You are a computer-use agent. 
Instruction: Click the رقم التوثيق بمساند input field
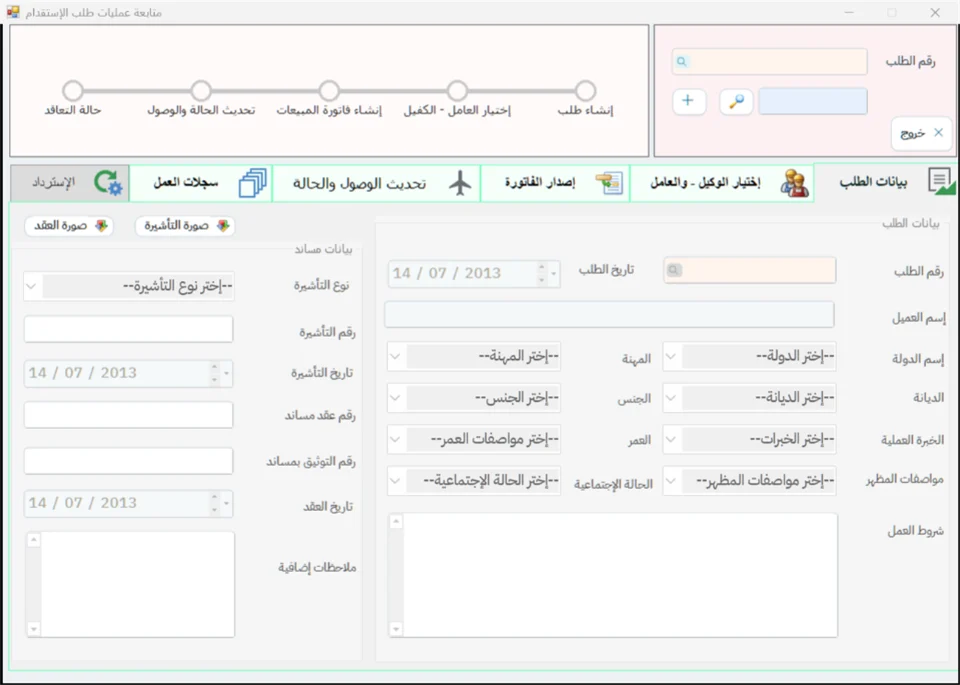(x=129, y=460)
